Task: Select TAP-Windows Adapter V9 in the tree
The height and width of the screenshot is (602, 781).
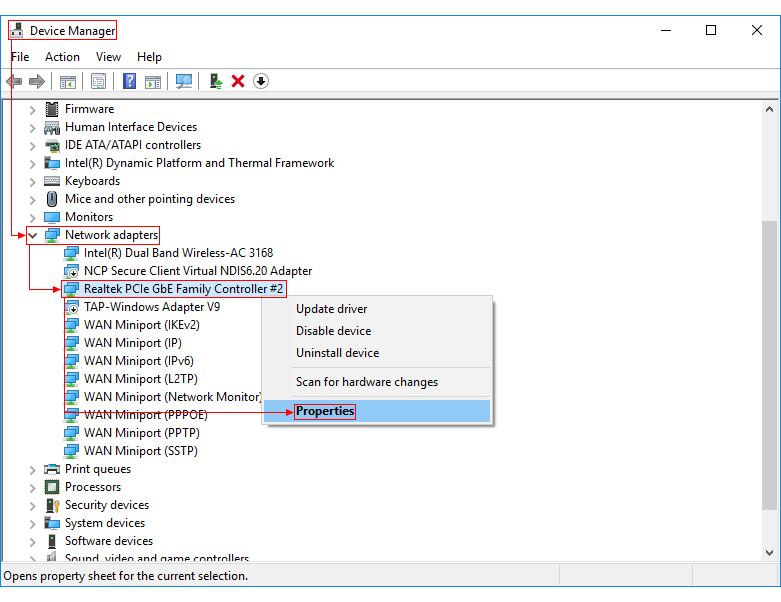Action: [x=152, y=307]
